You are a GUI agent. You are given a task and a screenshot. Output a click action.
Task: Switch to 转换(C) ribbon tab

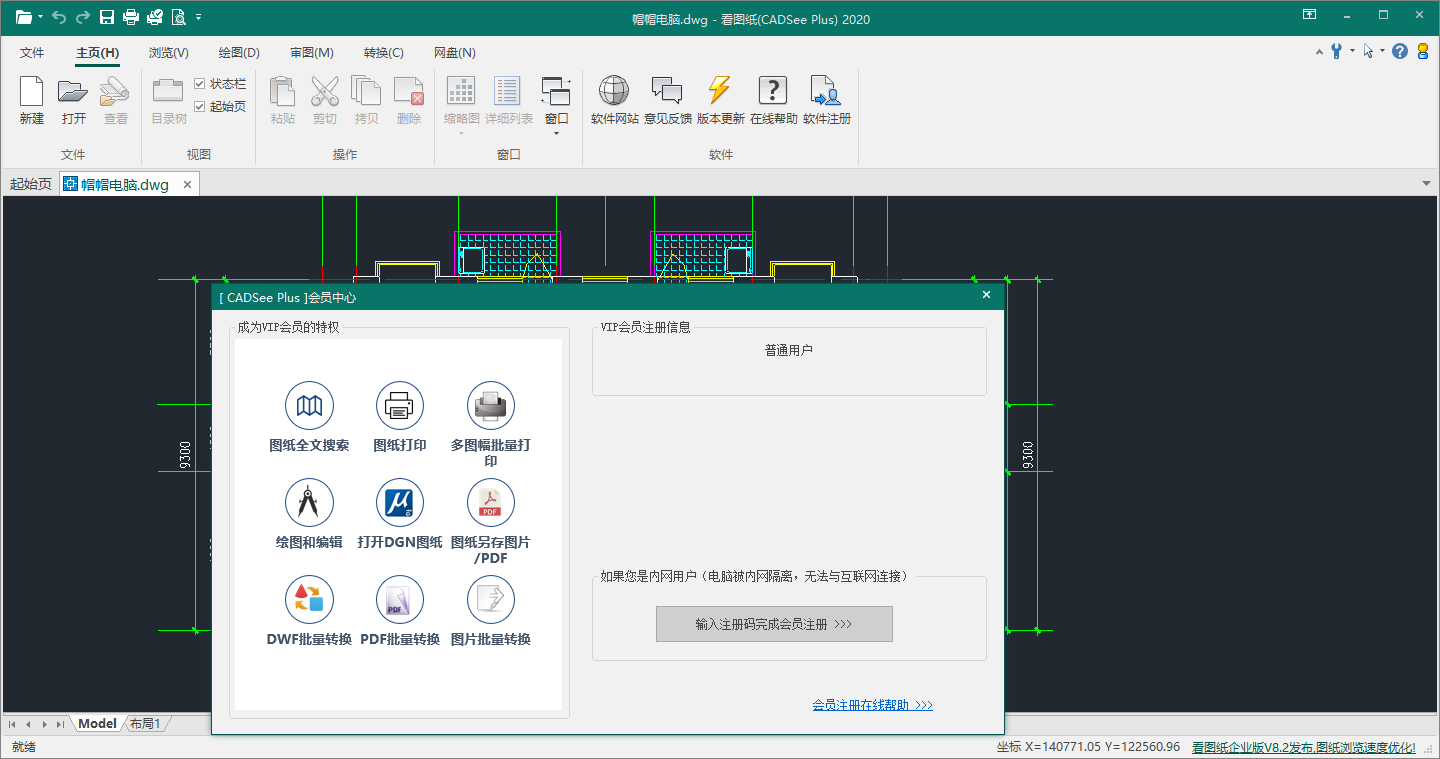[384, 53]
